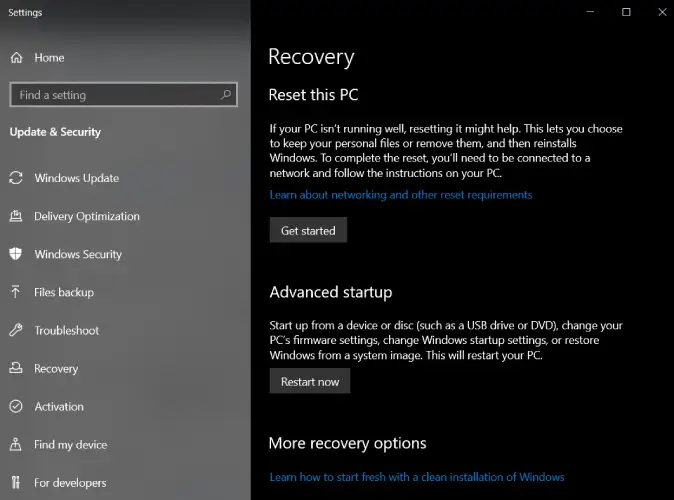Maximize the Settings window

626,12
